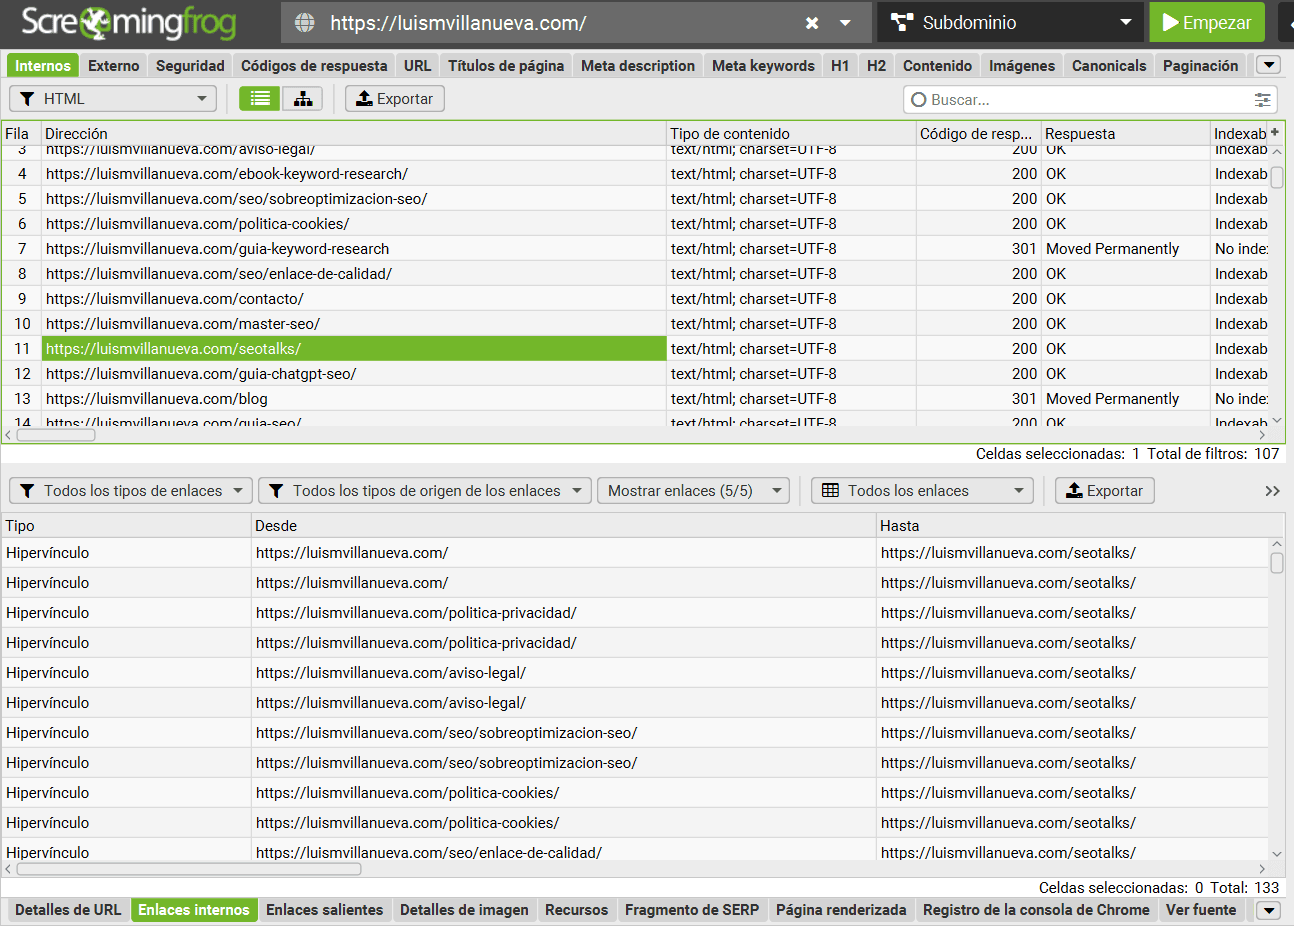Screen dimensions: 1294x926
Task: Open URL history dropdown arrow
Action: click(x=845, y=23)
